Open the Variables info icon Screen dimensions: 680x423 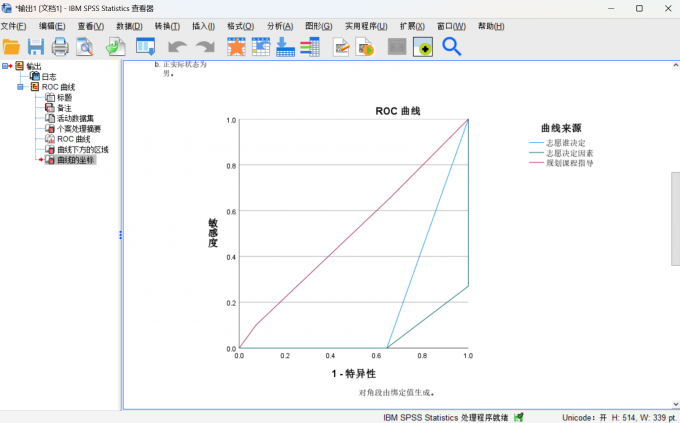pos(310,47)
